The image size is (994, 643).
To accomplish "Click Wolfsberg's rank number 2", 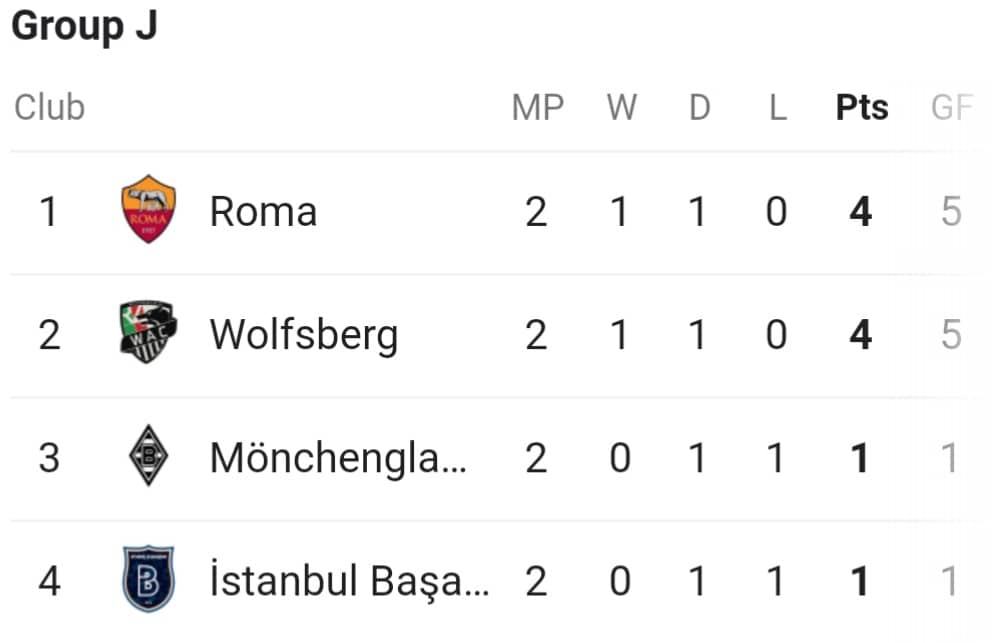I will 49,335.
